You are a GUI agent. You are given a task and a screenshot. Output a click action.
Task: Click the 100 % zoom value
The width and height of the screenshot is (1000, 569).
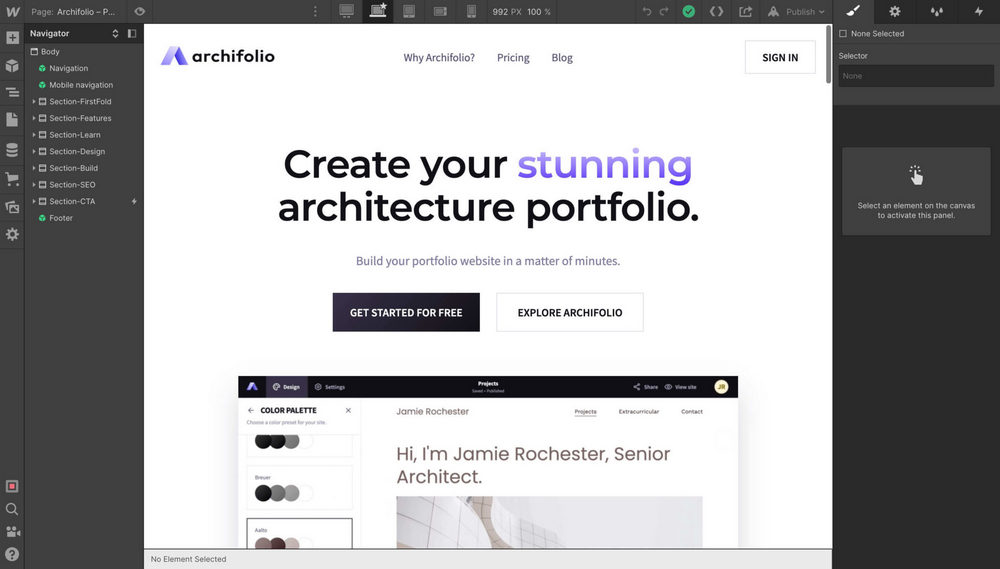coord(539,11)
